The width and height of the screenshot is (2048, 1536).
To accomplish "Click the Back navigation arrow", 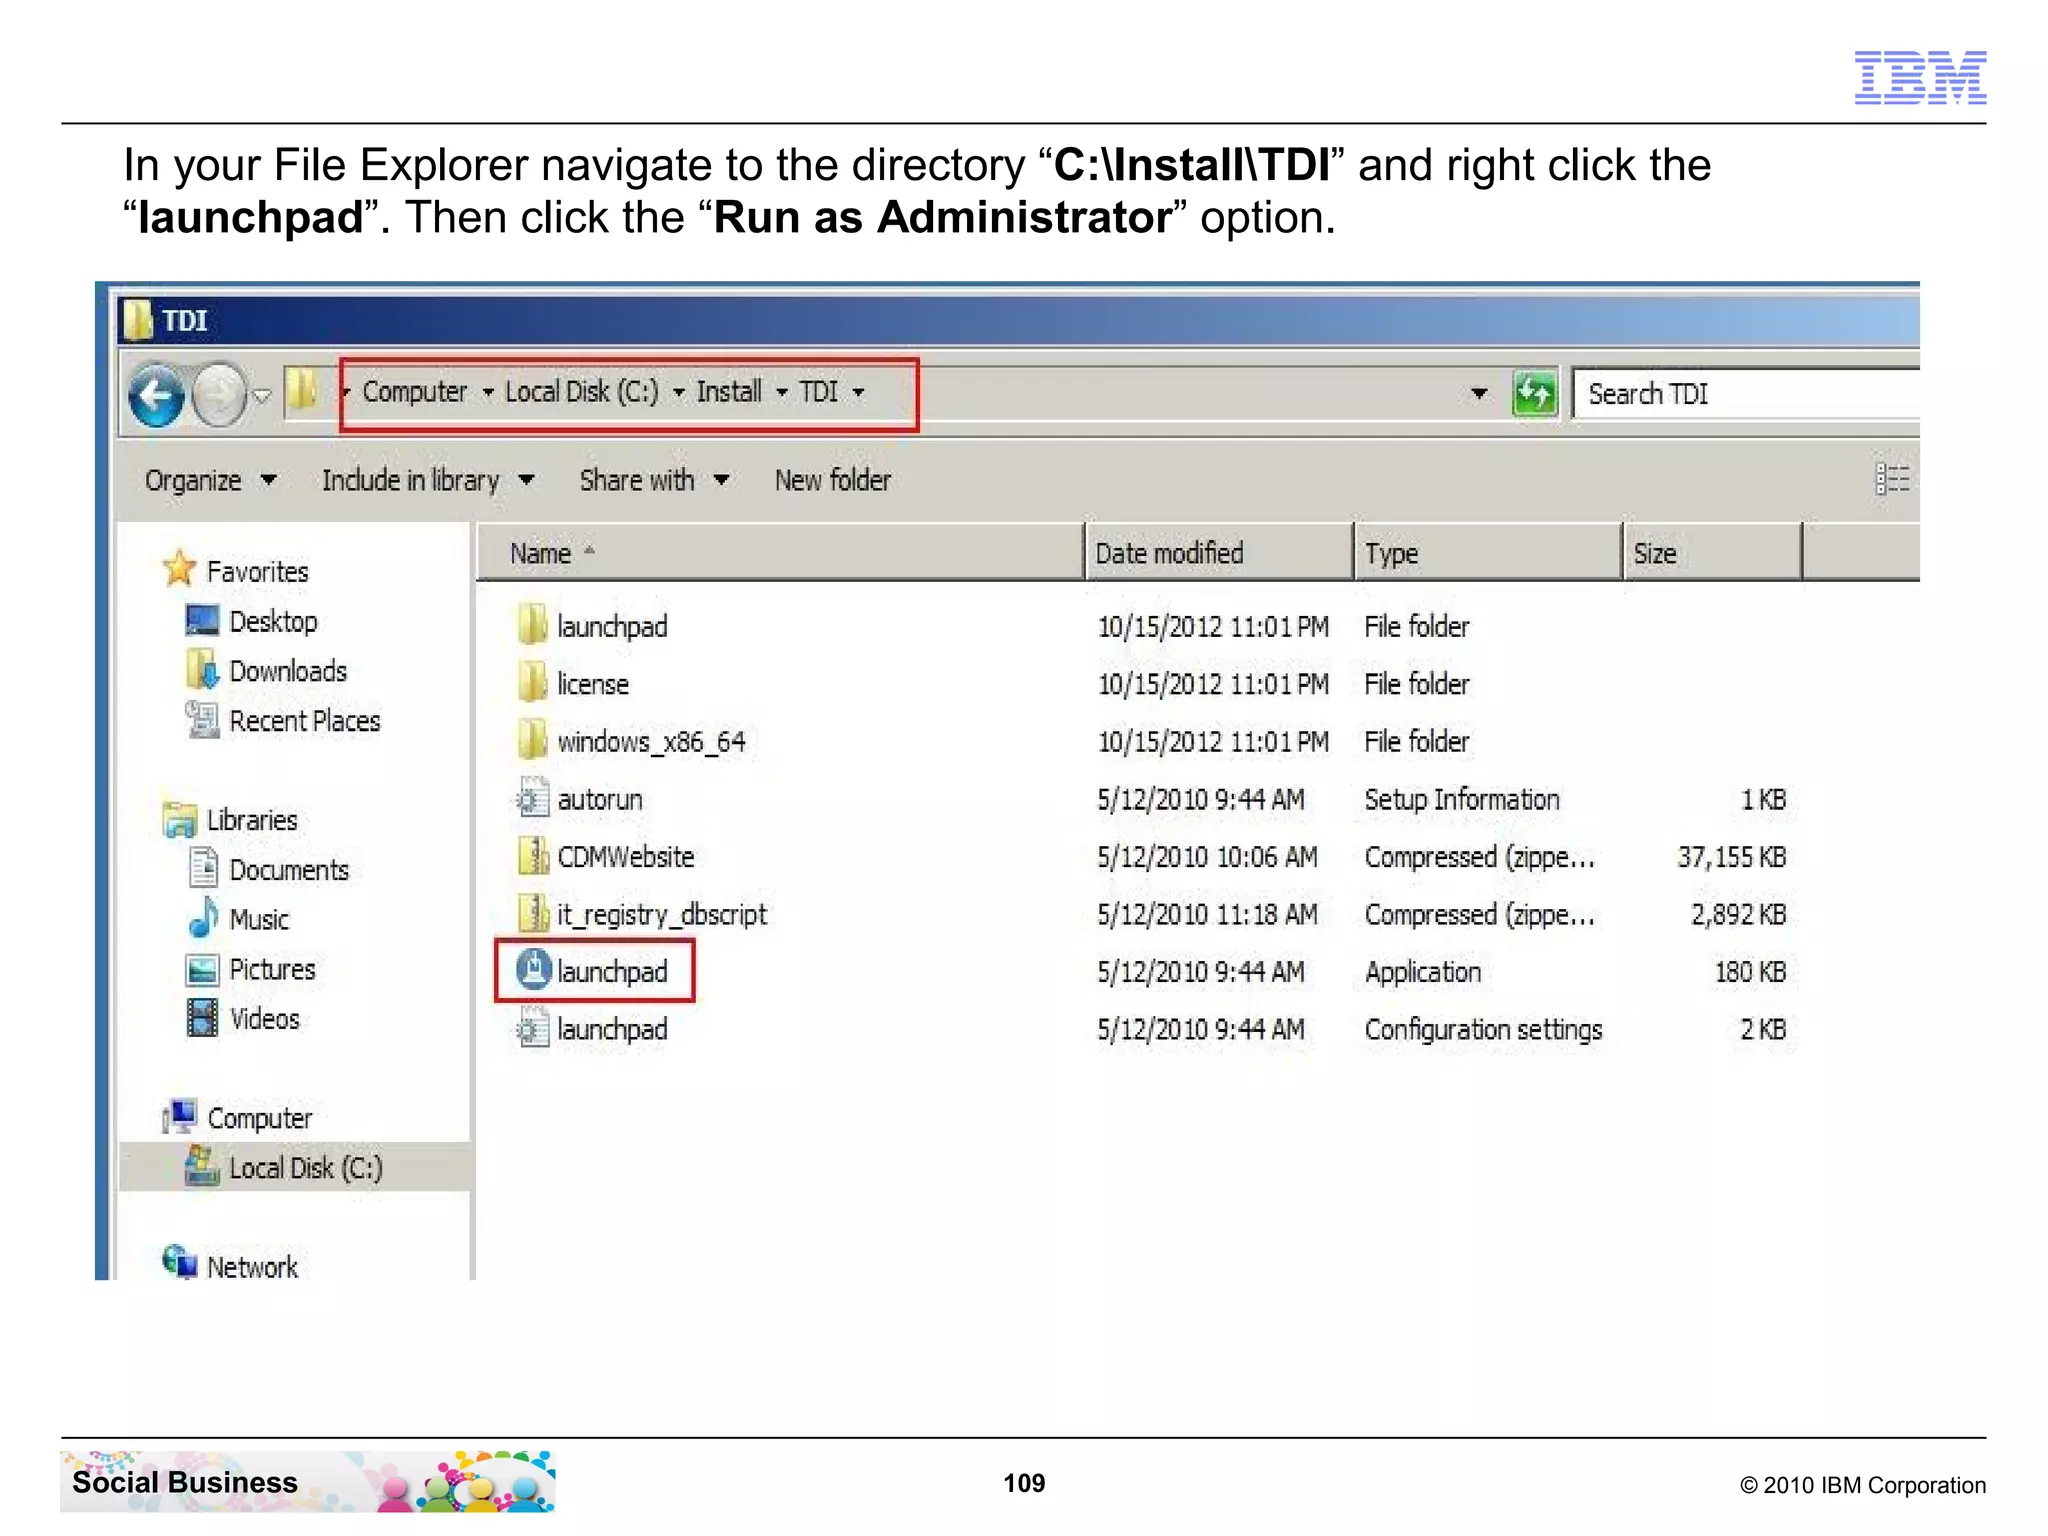I will [x=157, y=394].
